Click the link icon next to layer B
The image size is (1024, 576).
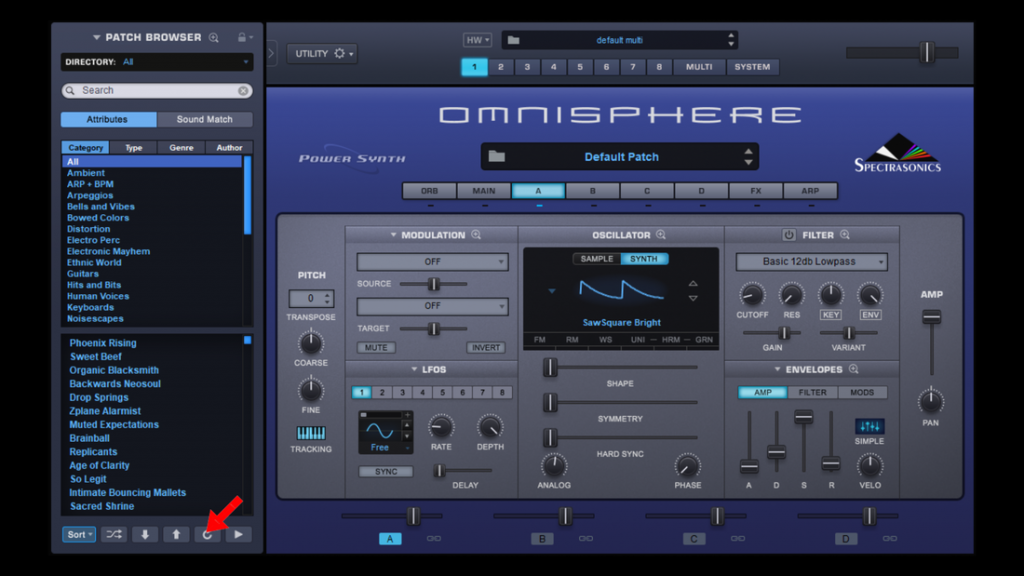point(586,539)
